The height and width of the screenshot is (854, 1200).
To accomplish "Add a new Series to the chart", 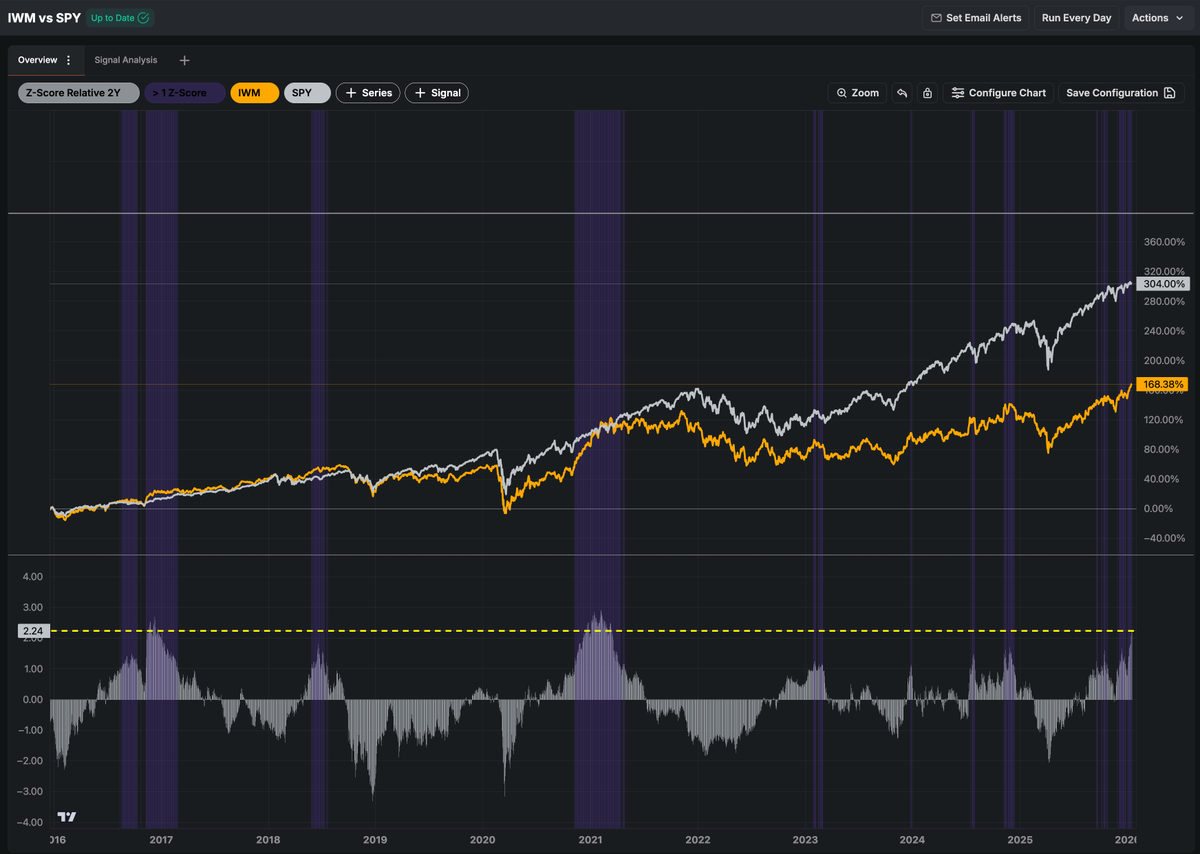I will tap(367, 92).
